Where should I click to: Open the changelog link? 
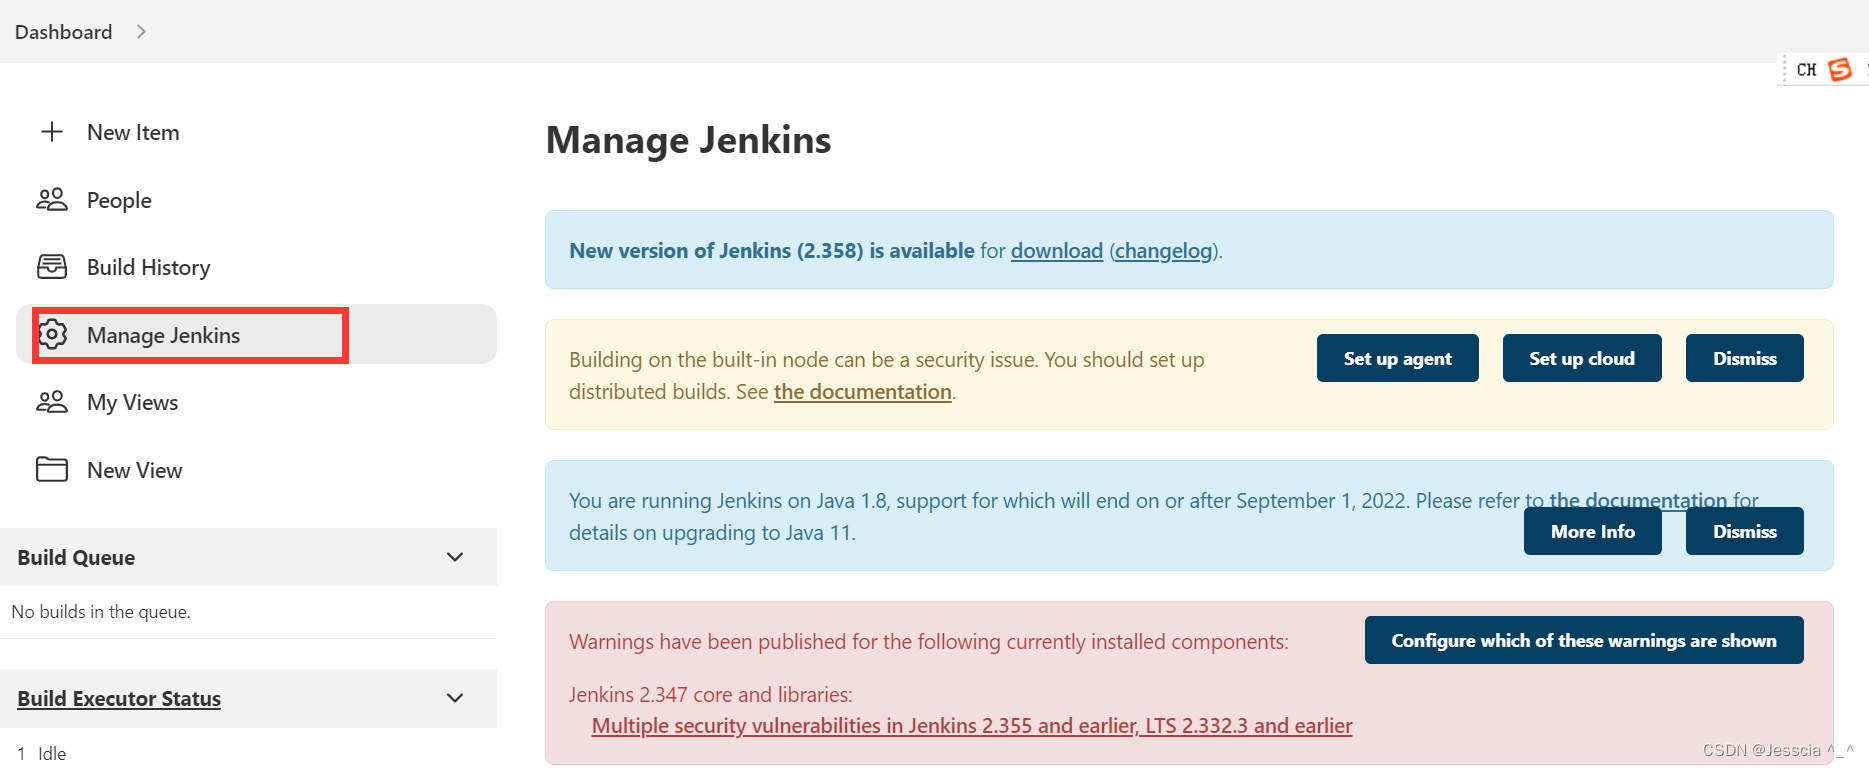[x=1164, y=251]
